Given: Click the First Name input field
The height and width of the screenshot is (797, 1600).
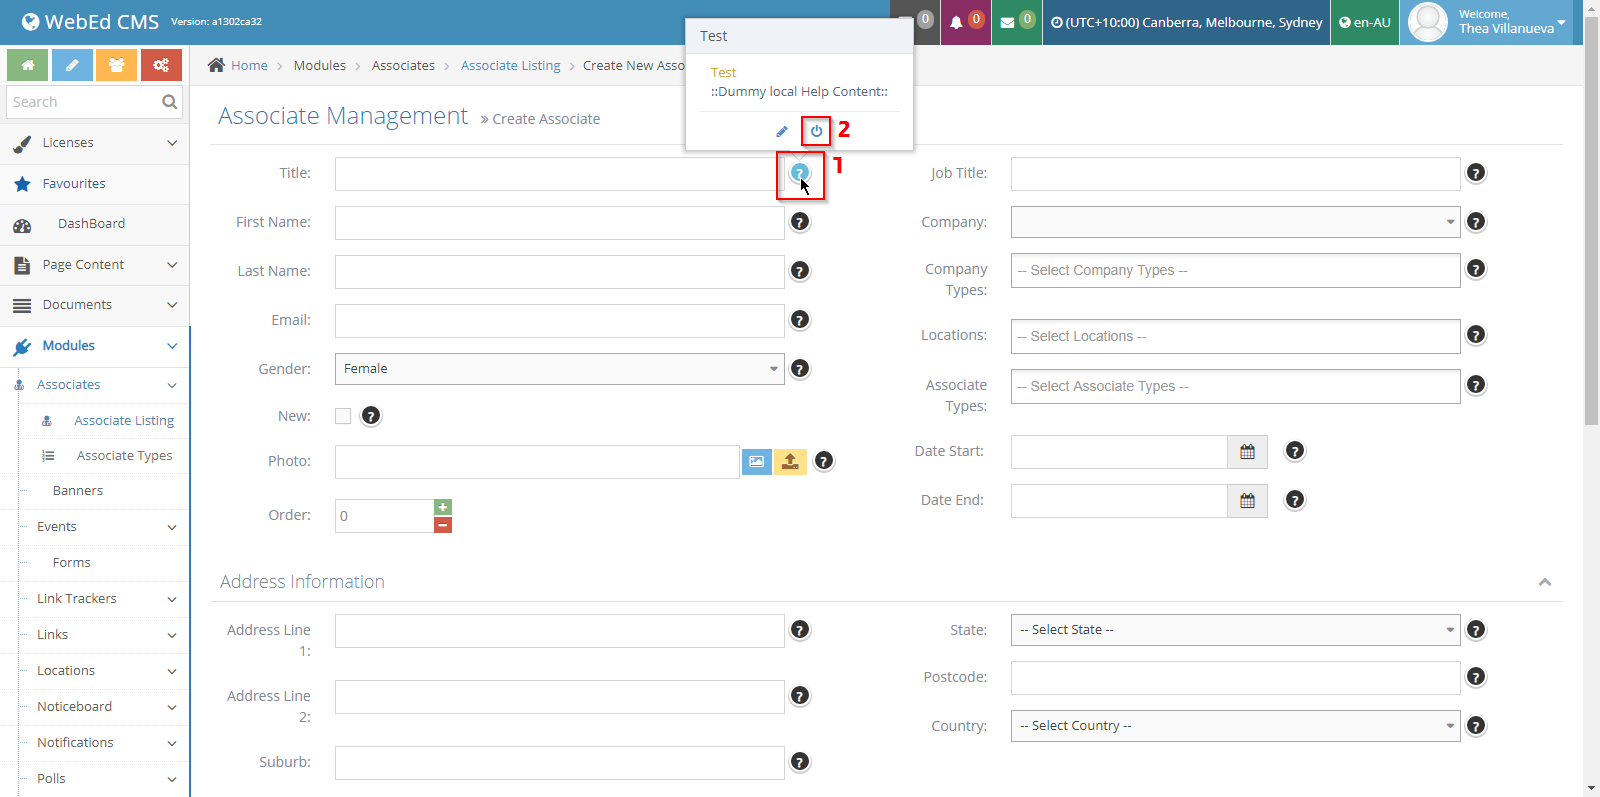Looking at the screenshot, I should [x=559, y=223].
